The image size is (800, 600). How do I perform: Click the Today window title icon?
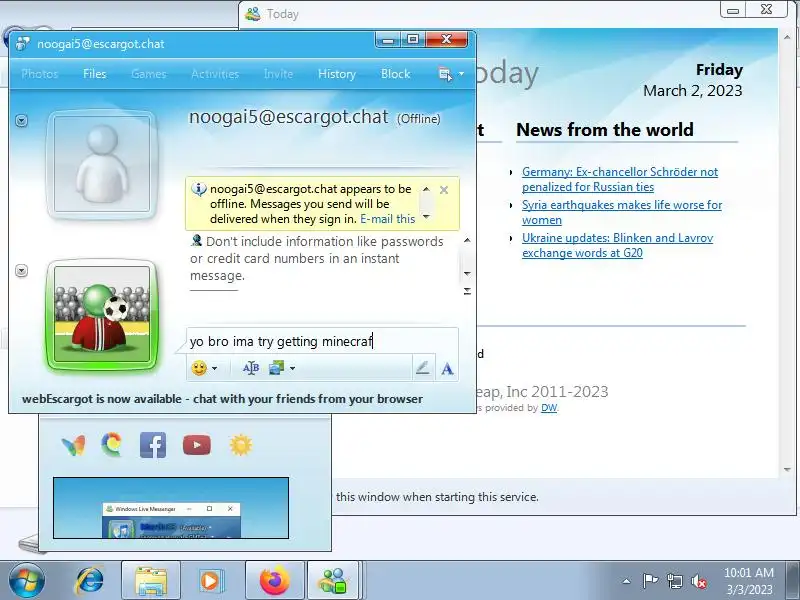[253, 14]
